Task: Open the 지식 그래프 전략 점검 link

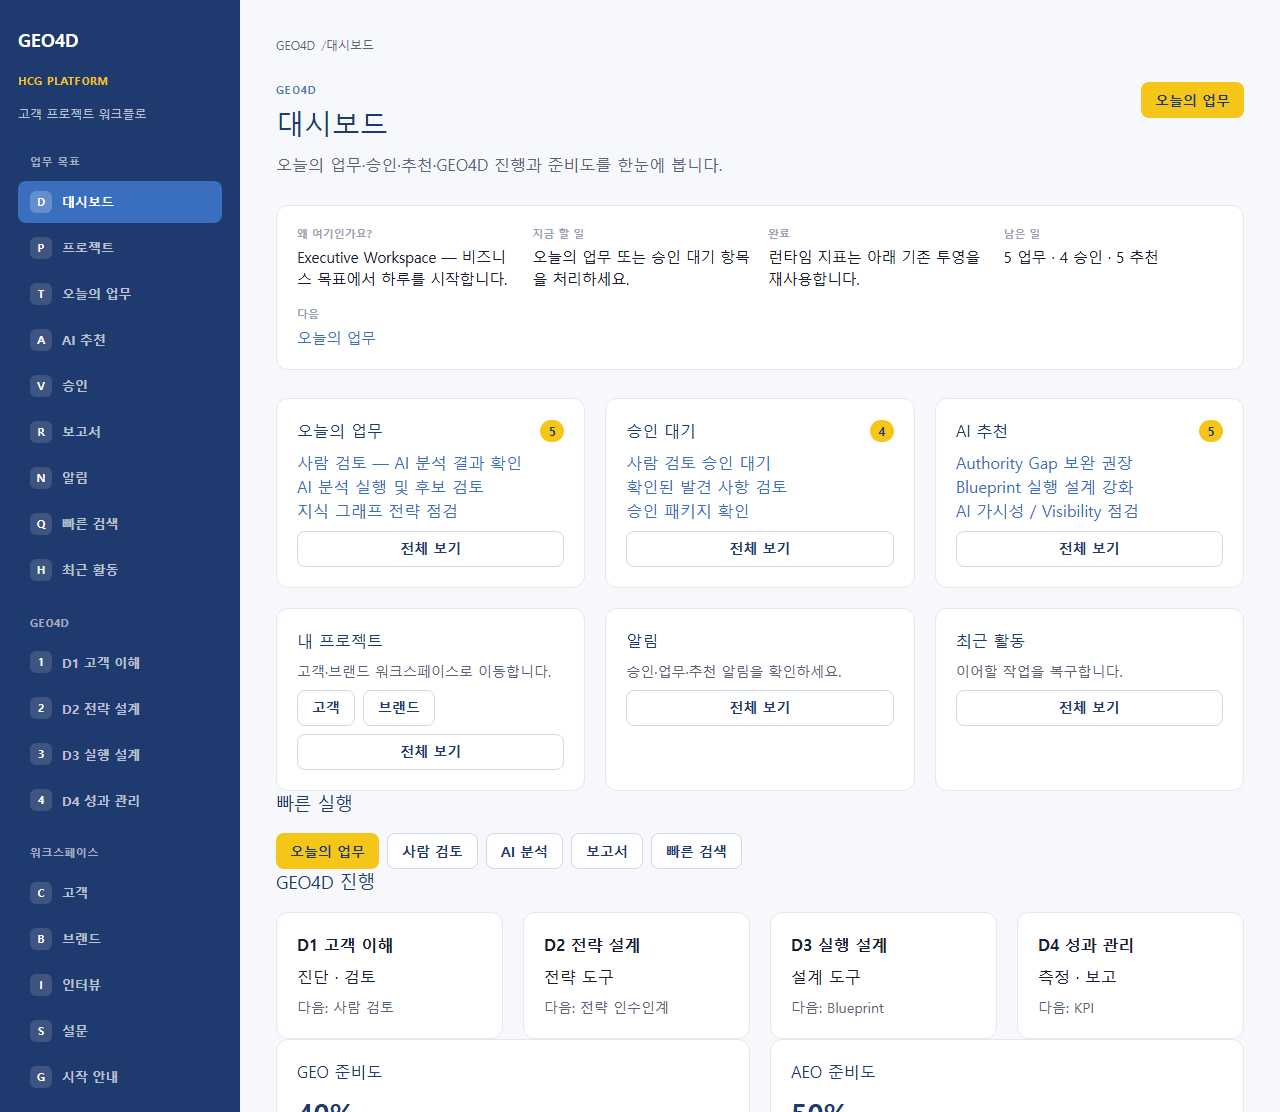Action: pos(377,511)
